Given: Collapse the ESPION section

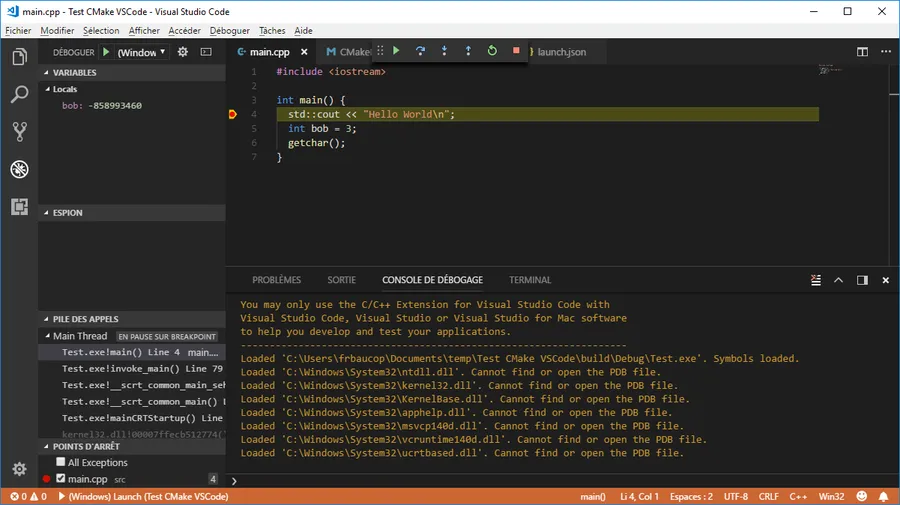Looking at the screenshot, I should point(131,212).
